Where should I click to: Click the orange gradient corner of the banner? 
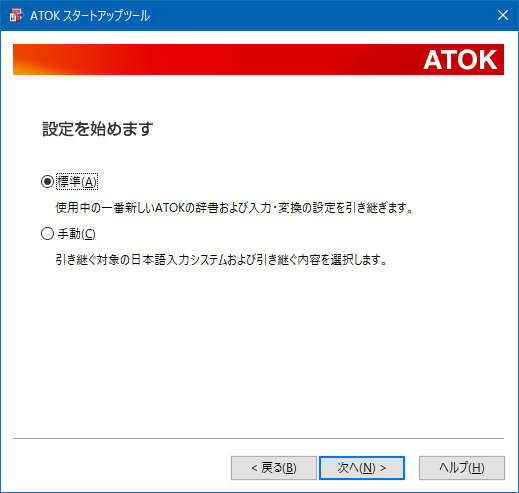click(x=25, y=66)
